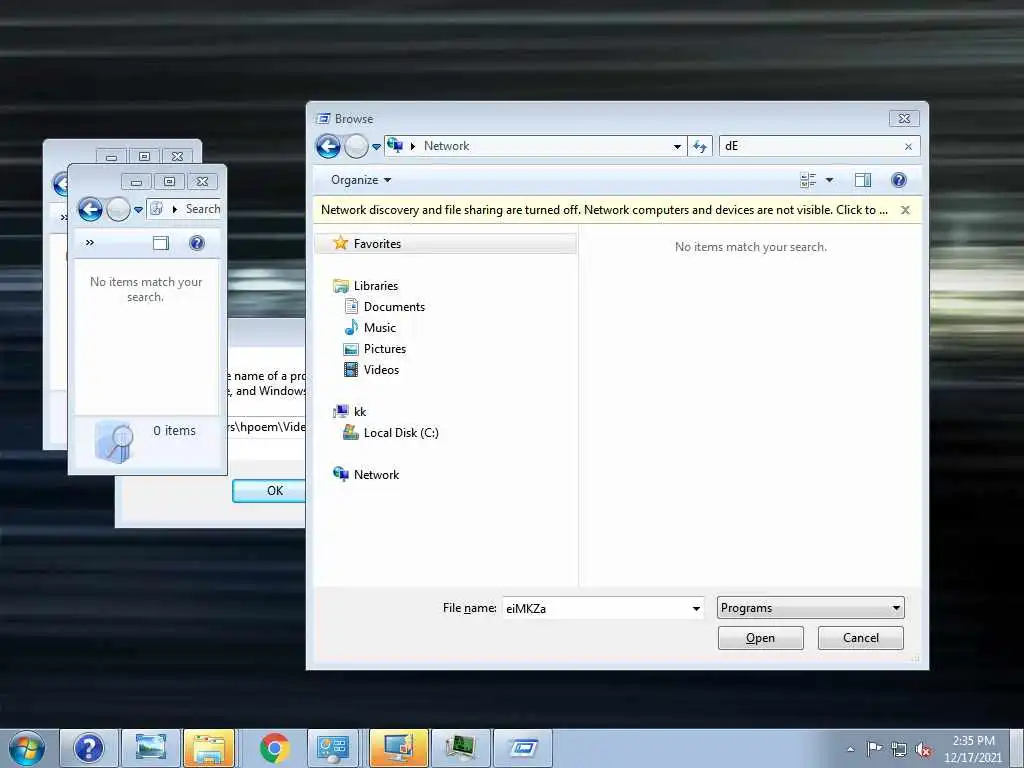Click the Search address bar in small window
The height and width of the screenshot is (768, 1024).
pos(184,209)
